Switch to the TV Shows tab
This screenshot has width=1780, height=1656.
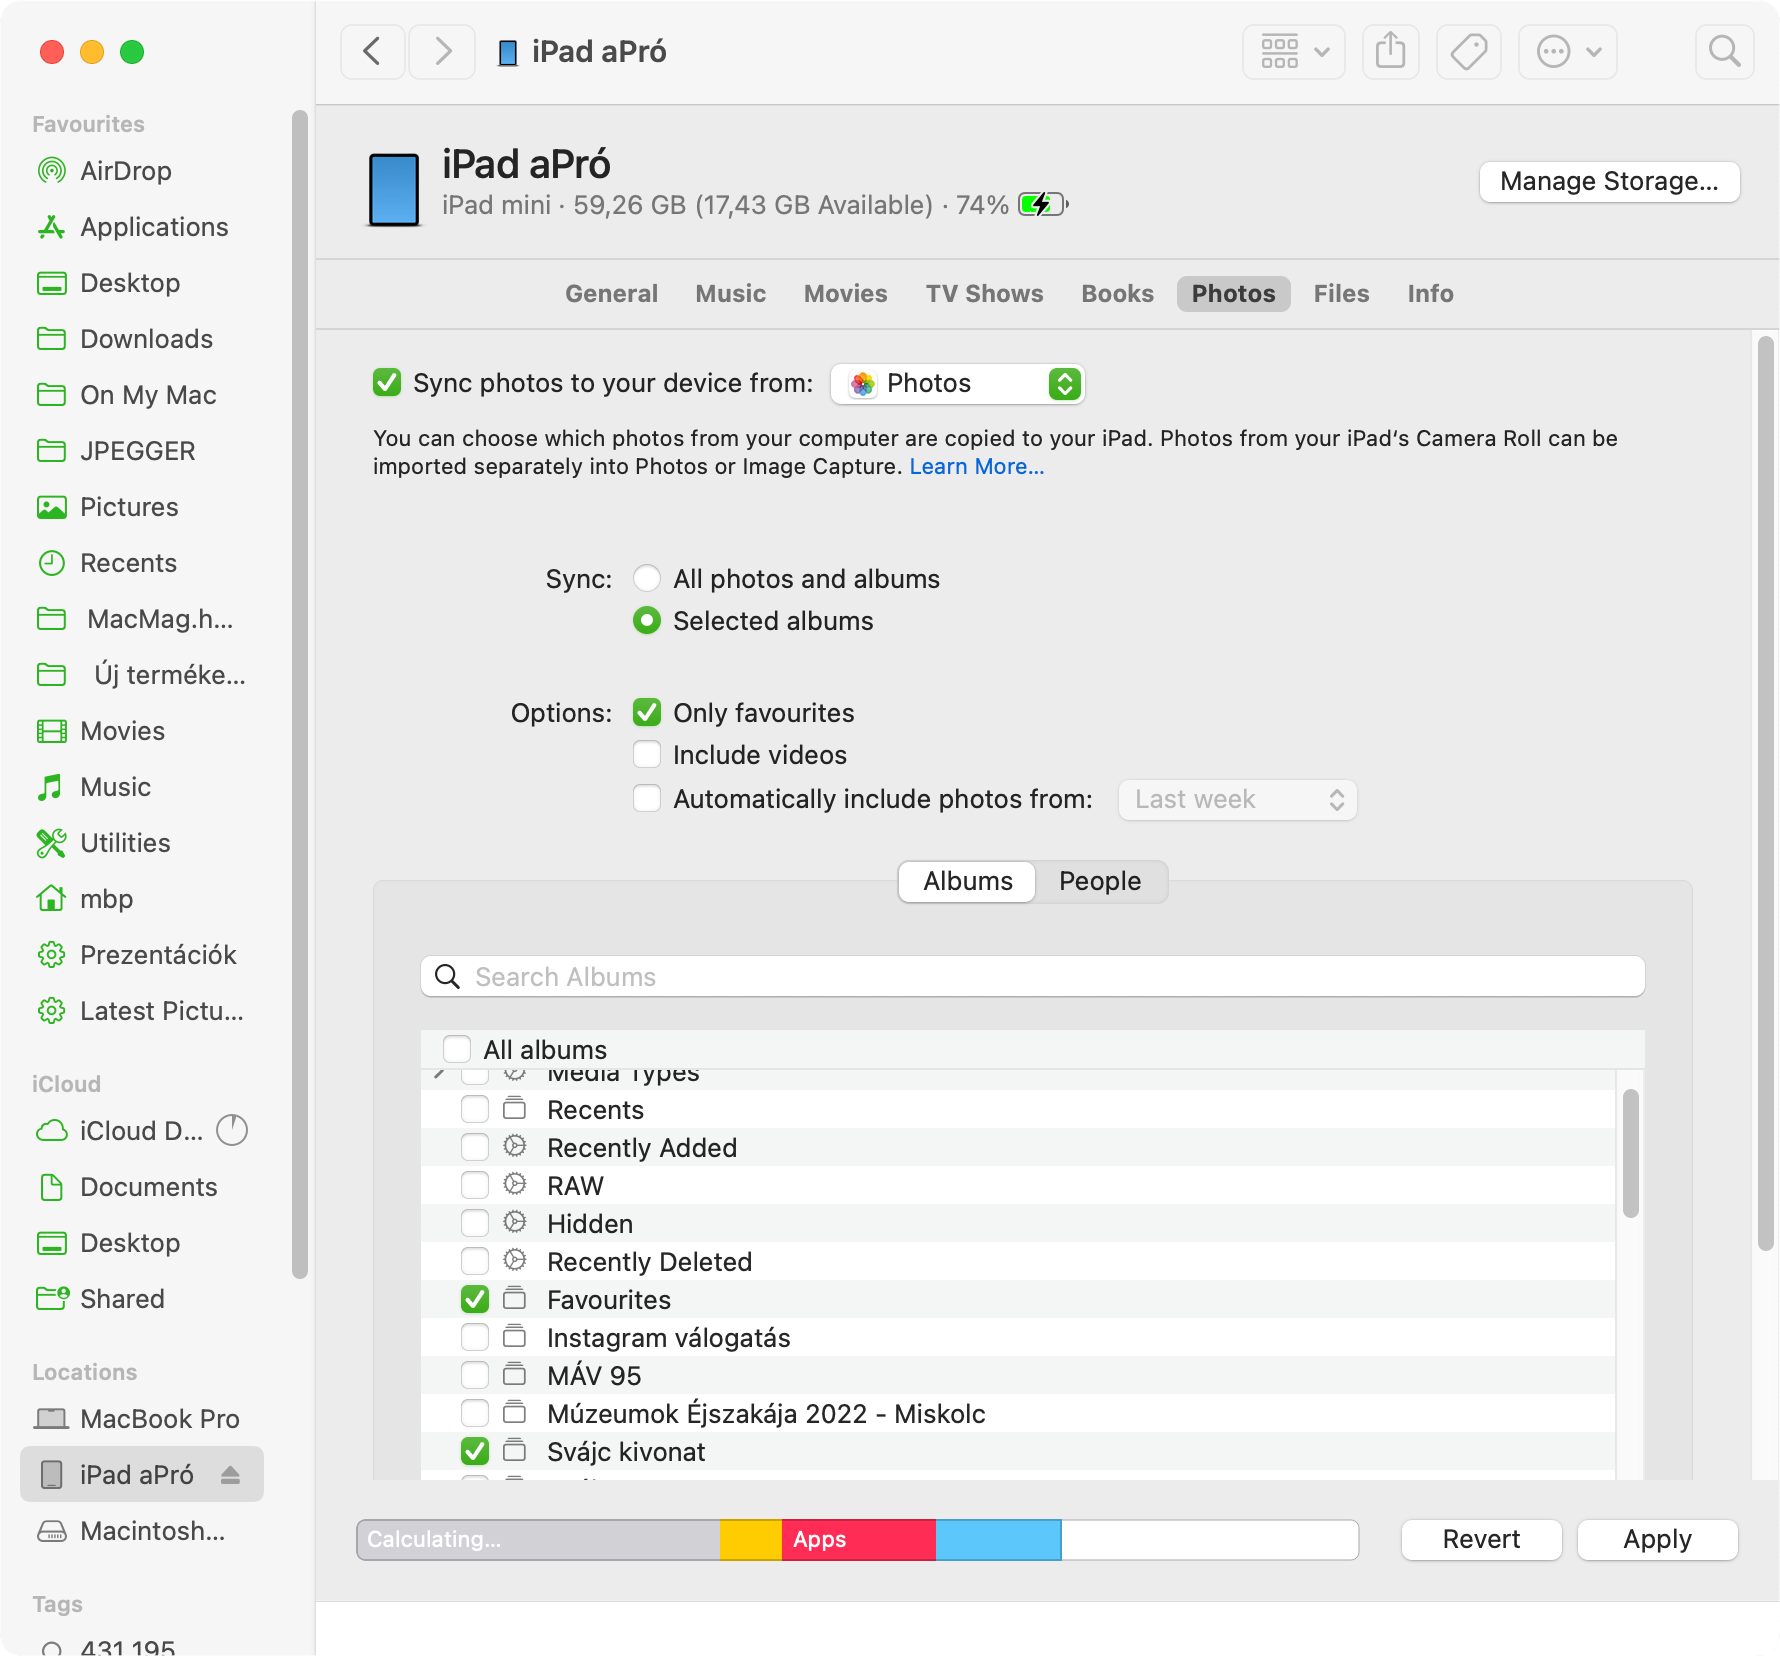[984, 294]
